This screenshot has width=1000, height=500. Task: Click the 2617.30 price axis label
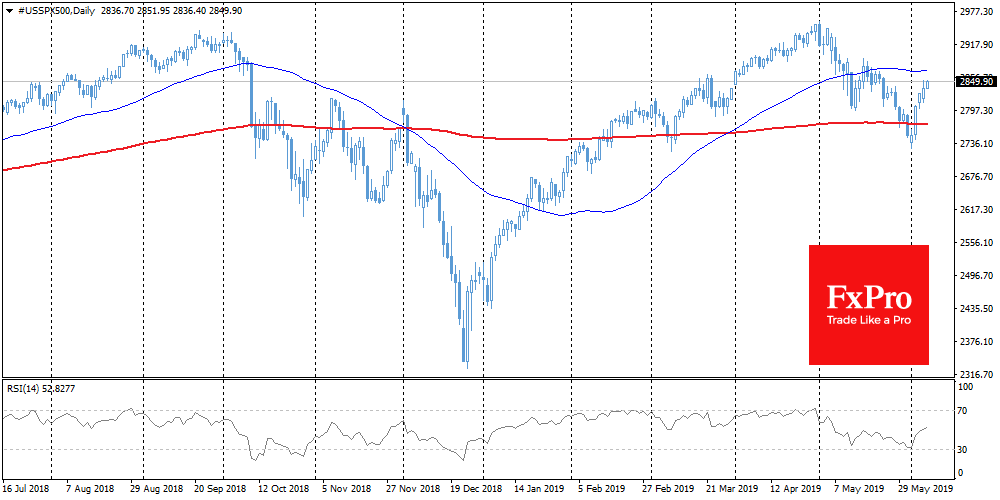pos(975,210)
